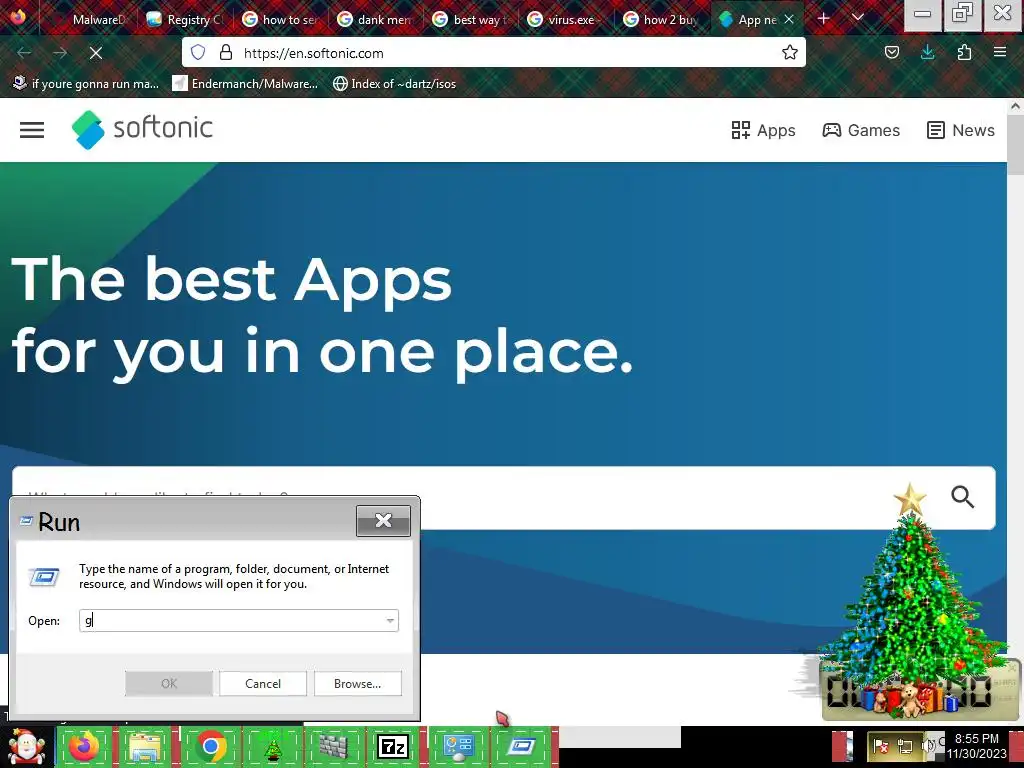Open the 'if youre gonna run ma...' bookmark
The image size is (1024, 768).
pos(86,84)
